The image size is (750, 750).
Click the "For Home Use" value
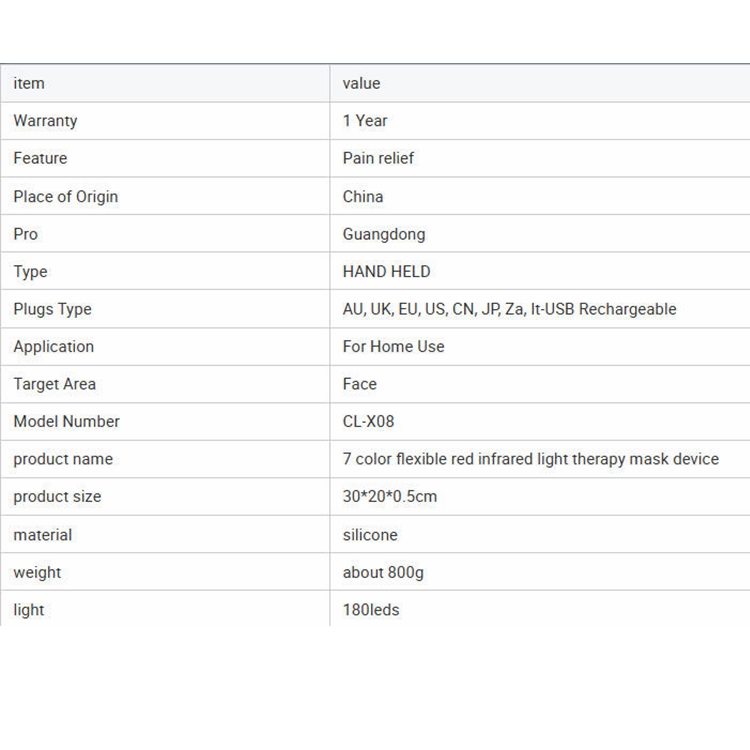(393, 347)
